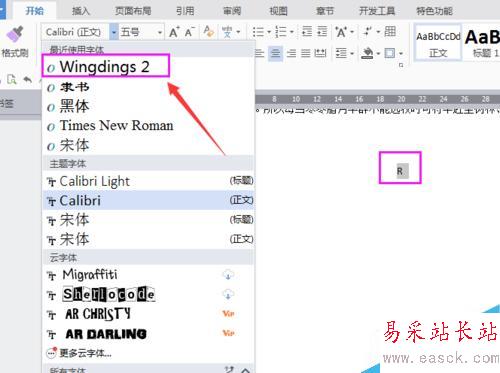Click the shading paint bucket icon

(x=368, y=53)
